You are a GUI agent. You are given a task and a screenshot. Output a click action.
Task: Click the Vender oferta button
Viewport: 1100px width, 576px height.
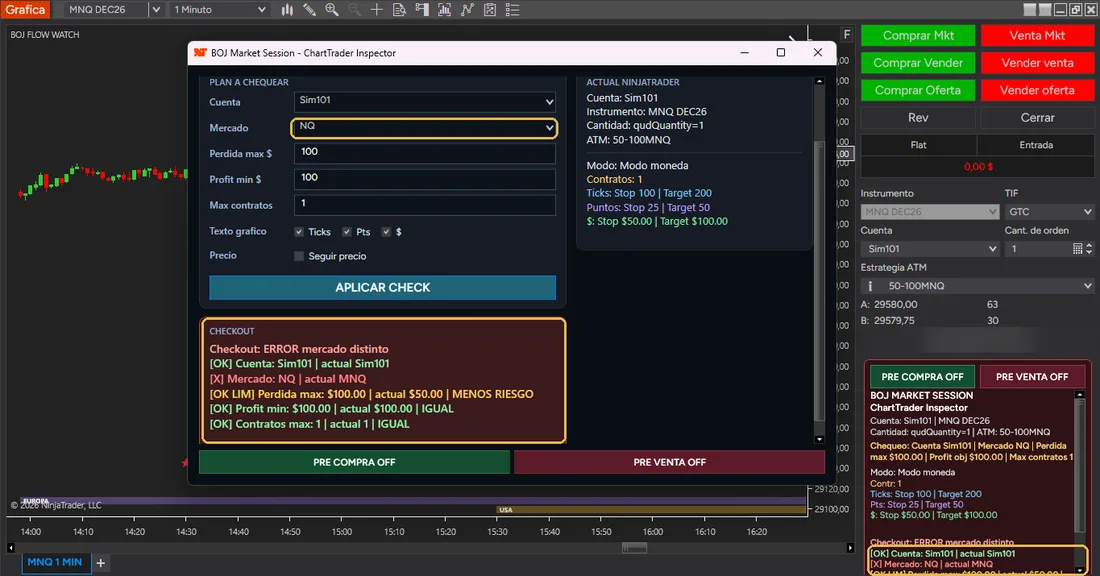tap(1037, 90)
